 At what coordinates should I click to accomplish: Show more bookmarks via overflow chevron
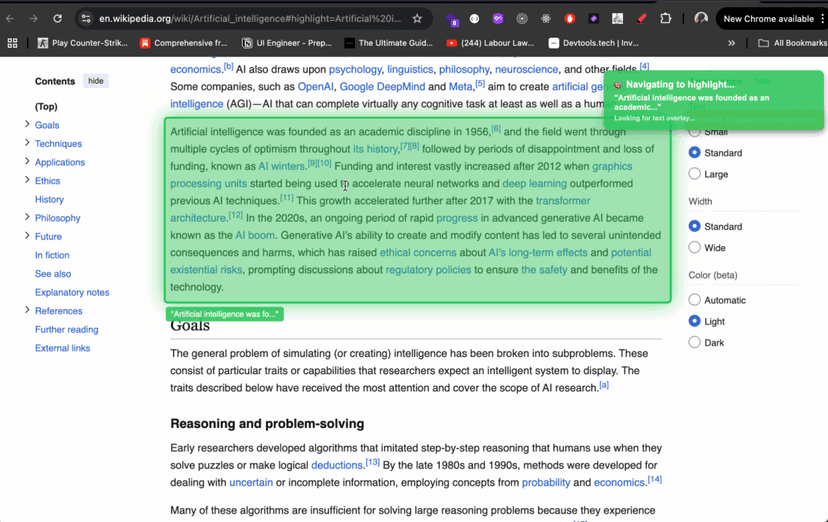coord(731,43)
